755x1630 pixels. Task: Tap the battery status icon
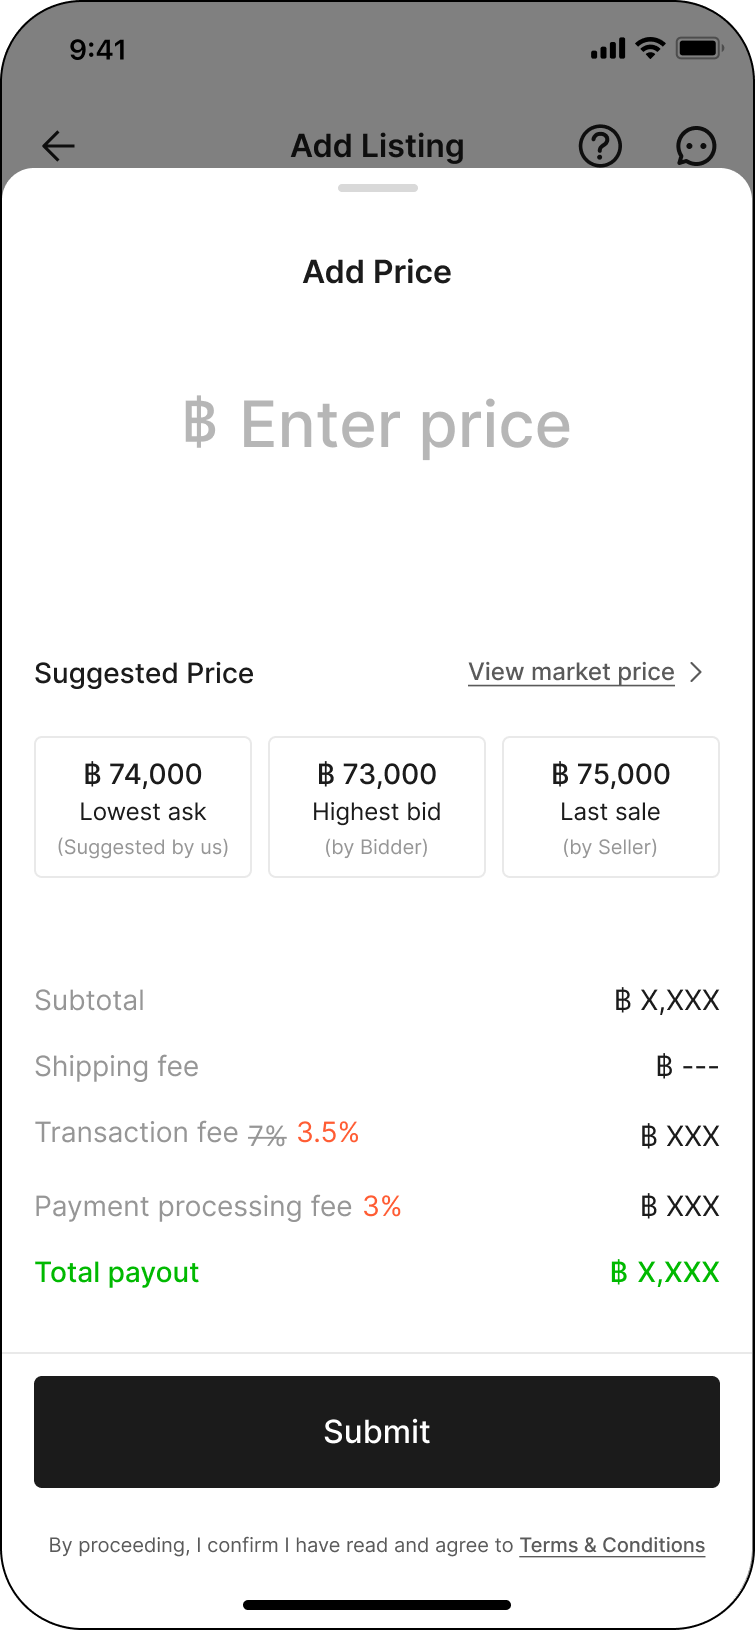click(698, 48)
